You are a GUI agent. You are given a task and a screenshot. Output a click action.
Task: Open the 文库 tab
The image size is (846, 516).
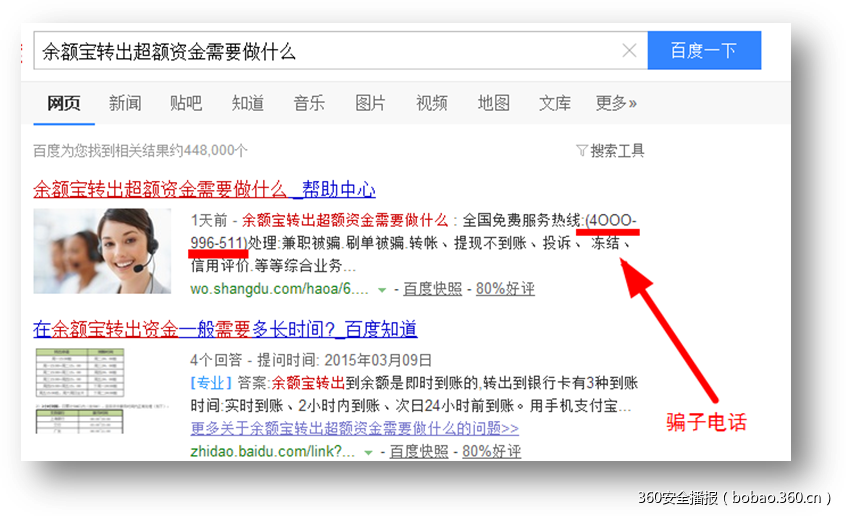tap(555, 103)
